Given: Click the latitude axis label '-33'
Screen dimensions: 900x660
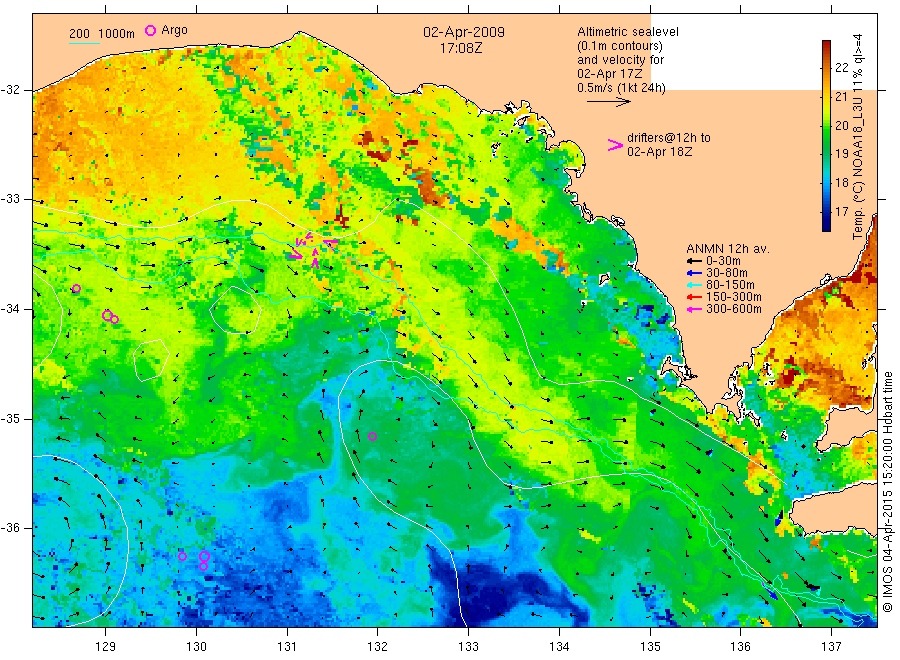Looking at the screenshot, I should click(10, 200).
